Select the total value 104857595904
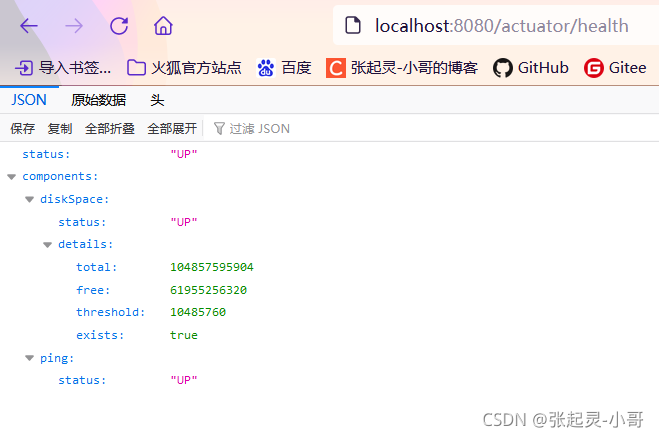The image size is (659, 437). click(212, 267)
